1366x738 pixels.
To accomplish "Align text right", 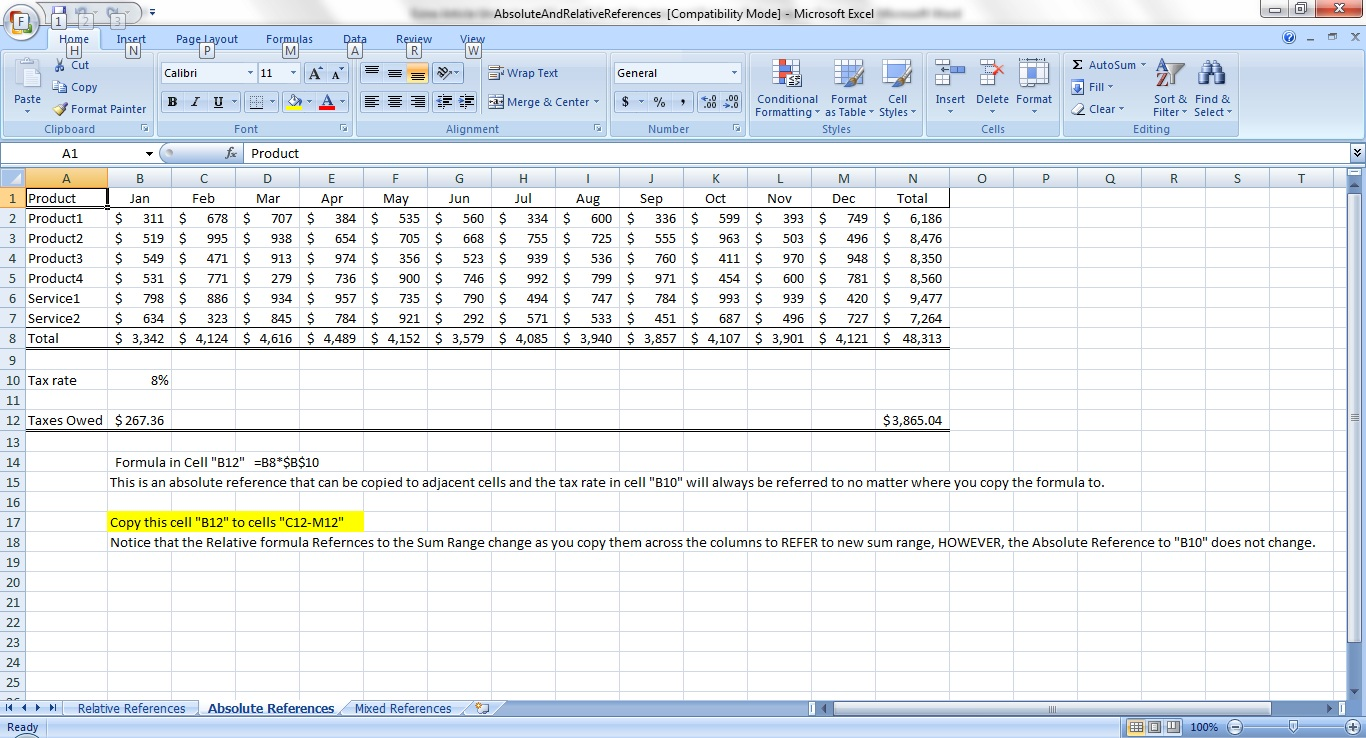I will point(418,102).
